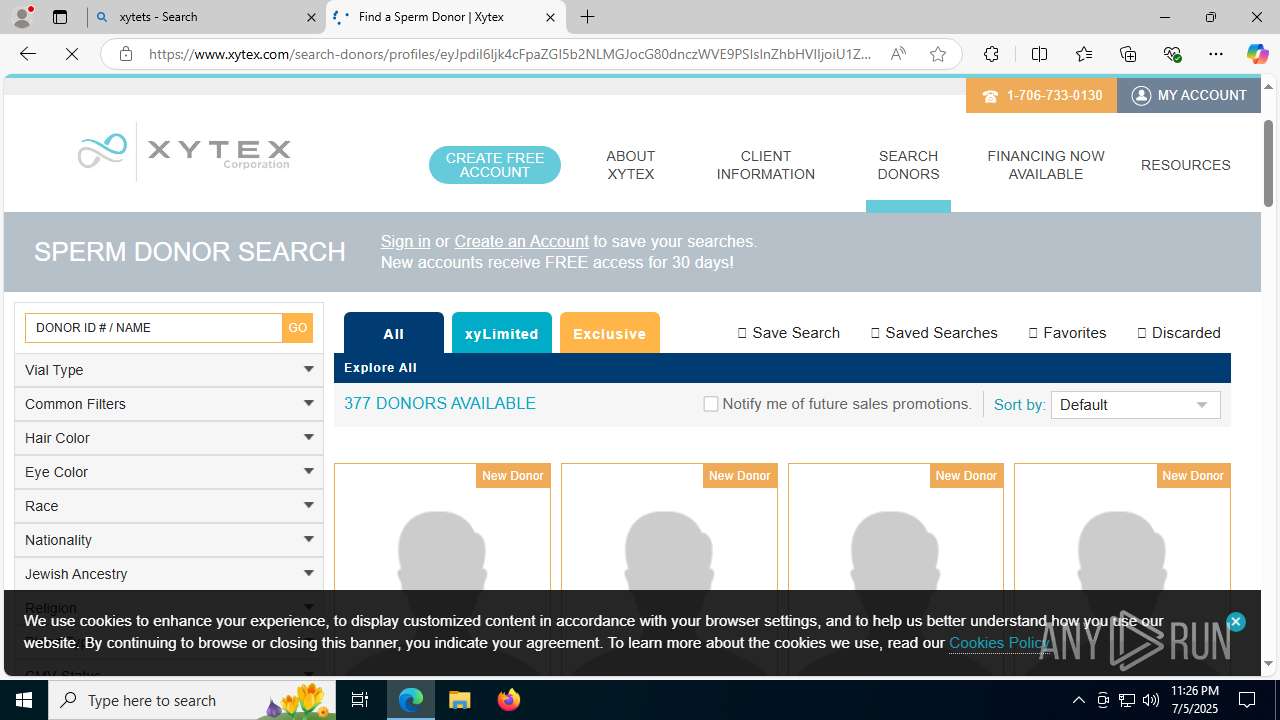The height and width of the screenshot is (720, 1280).
Task: Follow the Sign in link
Action: pos(405,241)
